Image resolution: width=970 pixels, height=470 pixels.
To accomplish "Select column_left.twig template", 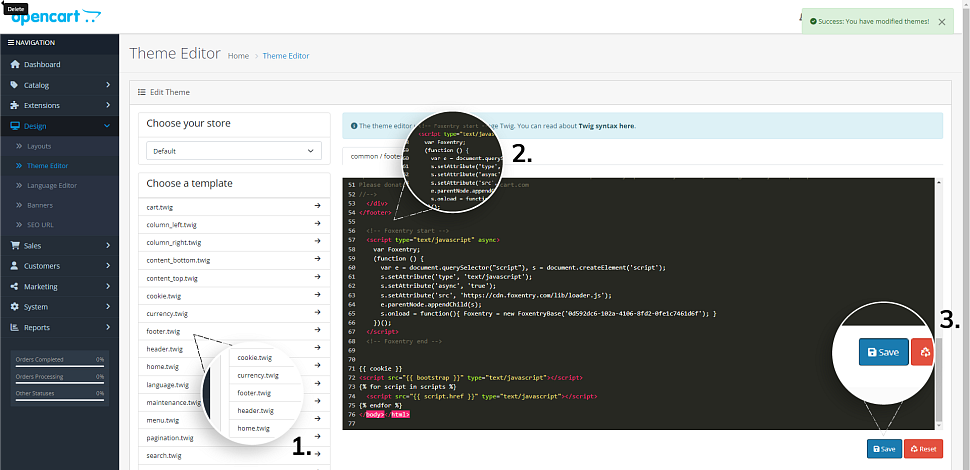I will (171, 225).
